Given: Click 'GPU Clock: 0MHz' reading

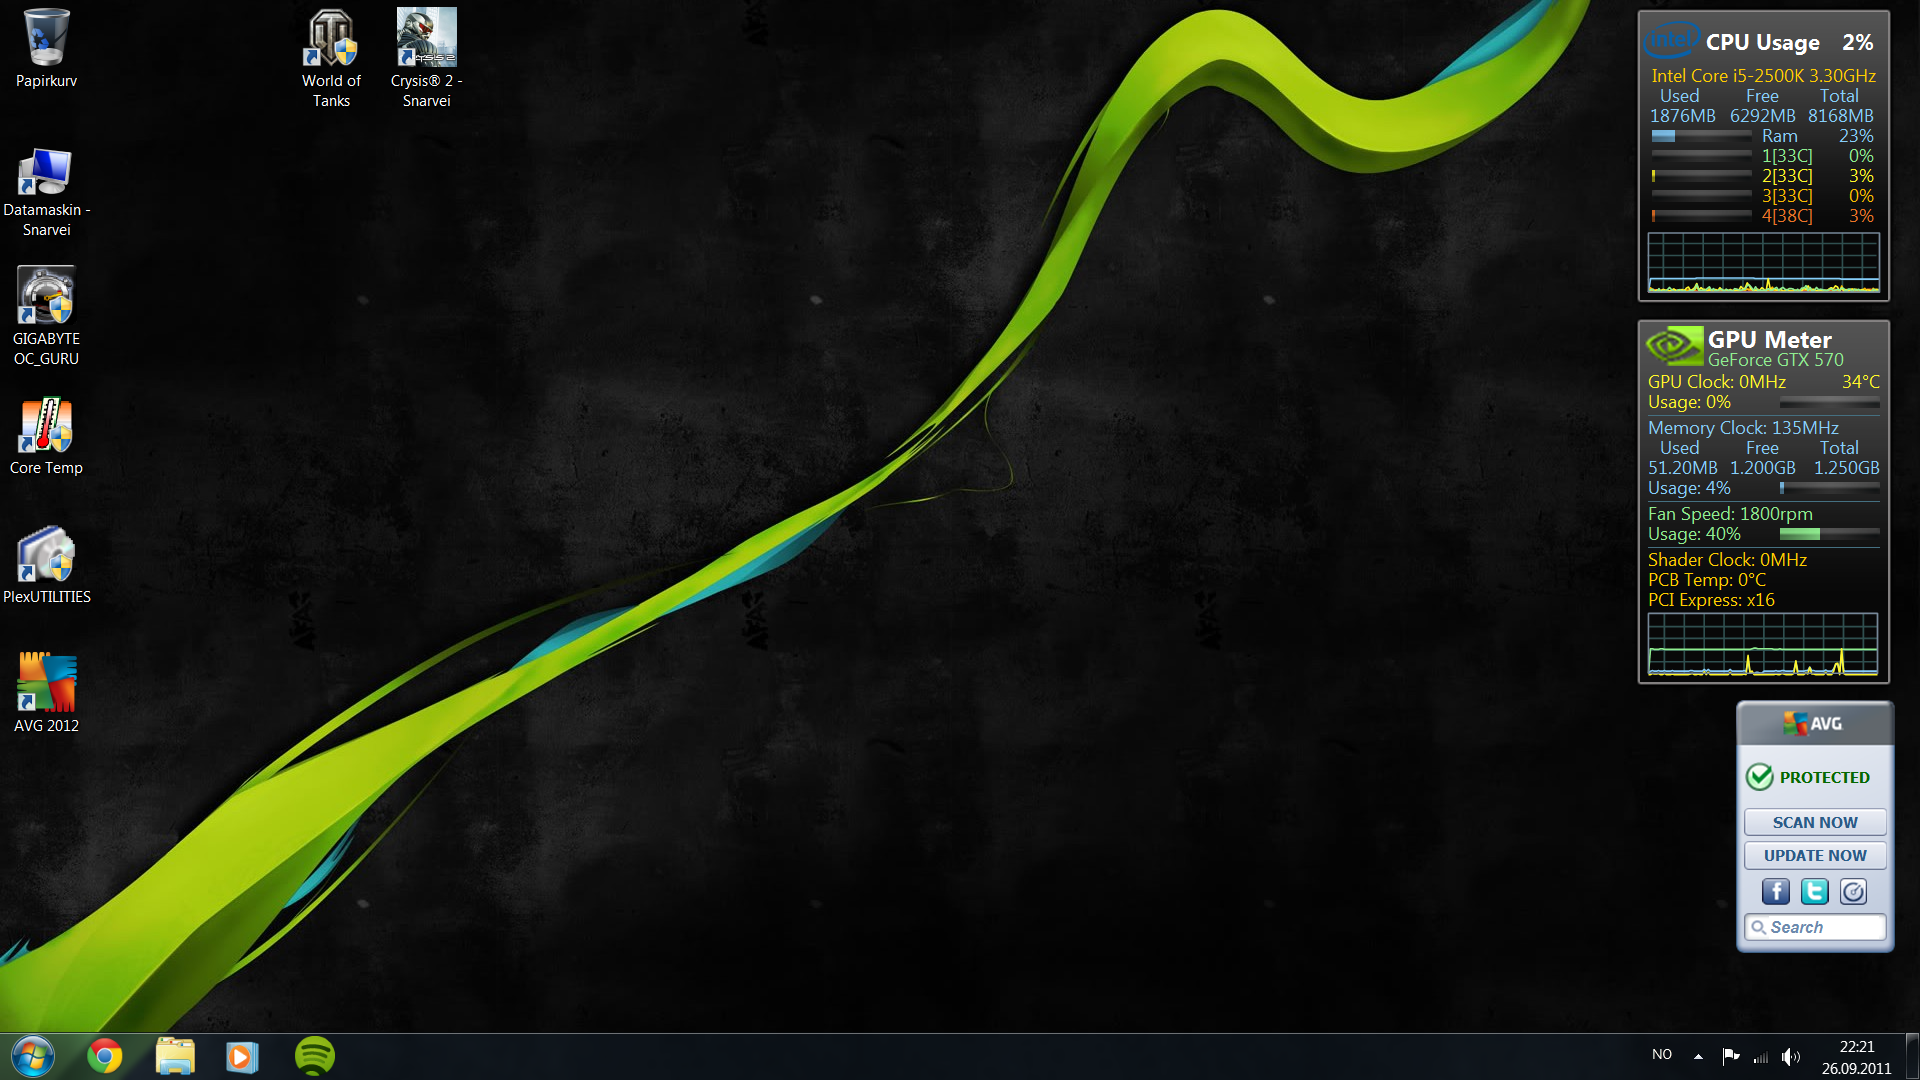Looking at the screenshot, I should (x=1717, y=382).
